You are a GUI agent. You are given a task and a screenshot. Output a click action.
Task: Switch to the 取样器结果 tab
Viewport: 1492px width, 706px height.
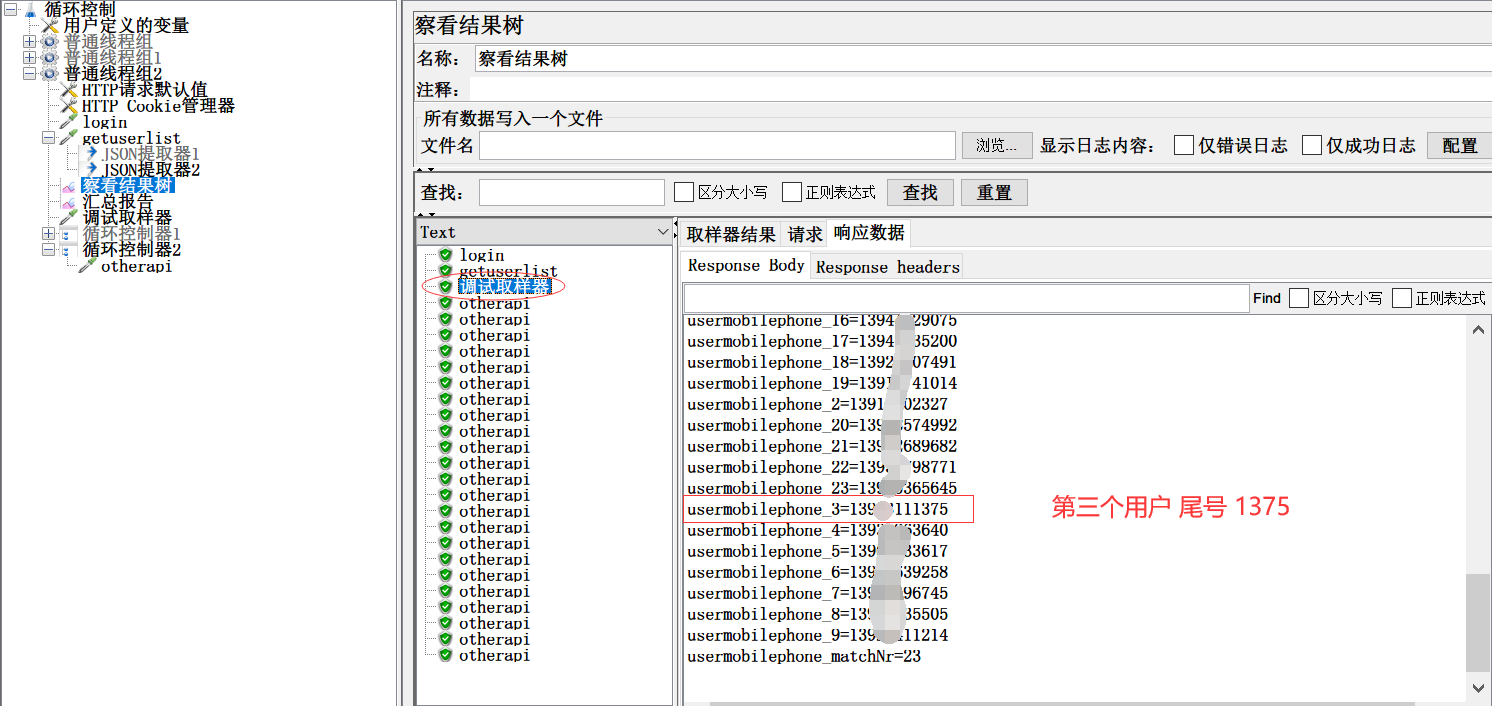tap(730, 235)
